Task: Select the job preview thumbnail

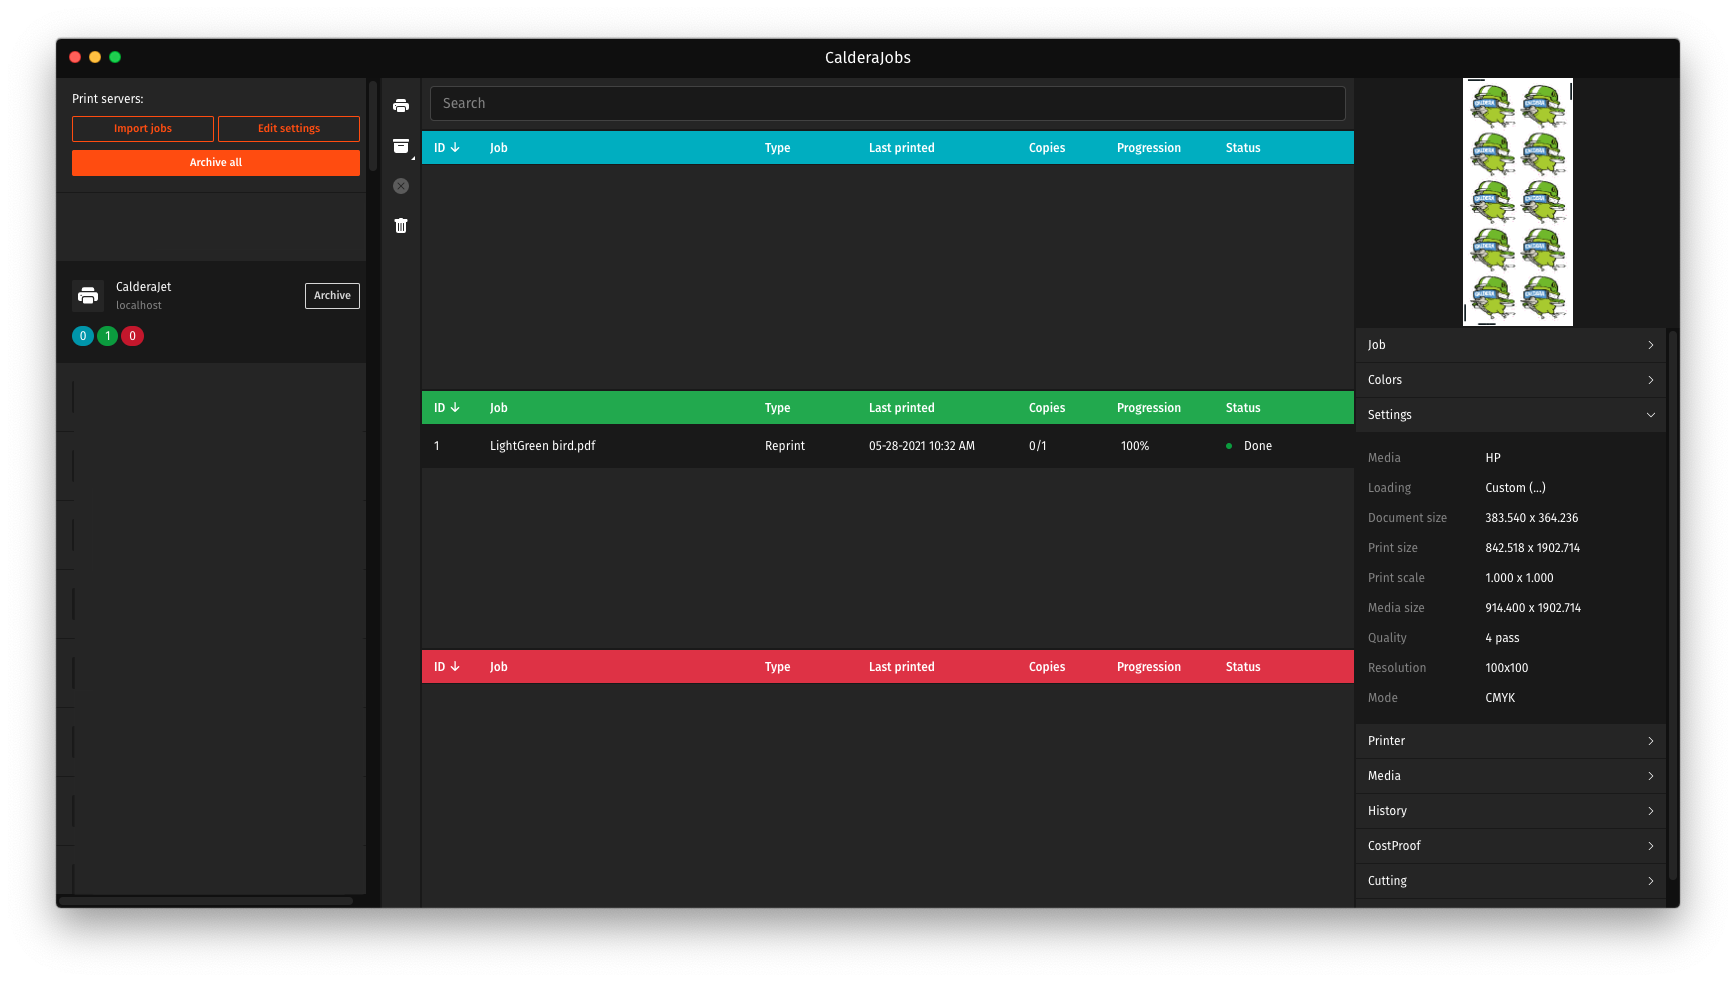Action: [1517, 201]
